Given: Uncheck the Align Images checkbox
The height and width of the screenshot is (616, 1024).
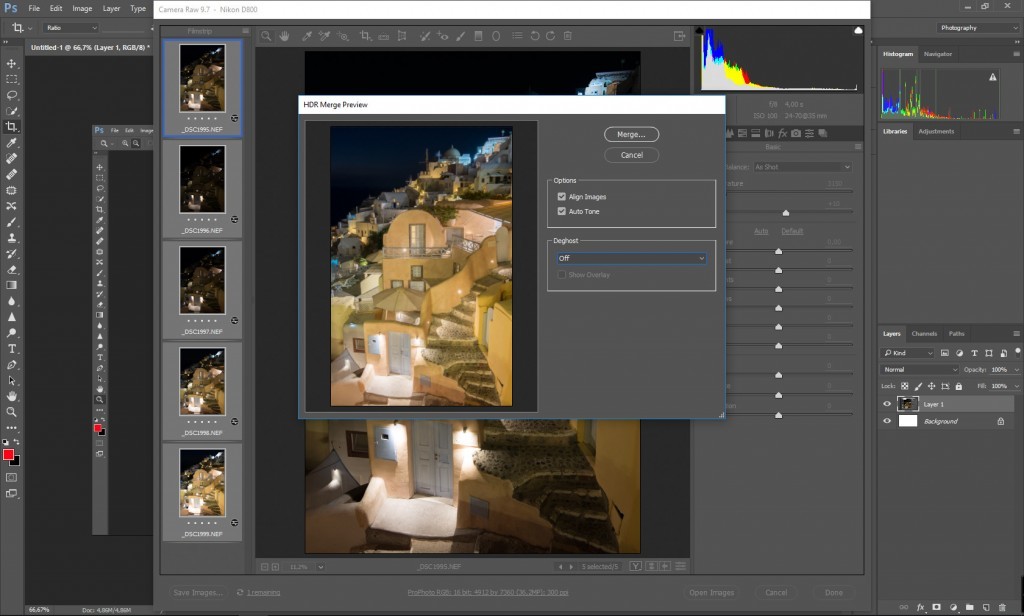Looking at the screenshot, I should [x=562, y=197].
